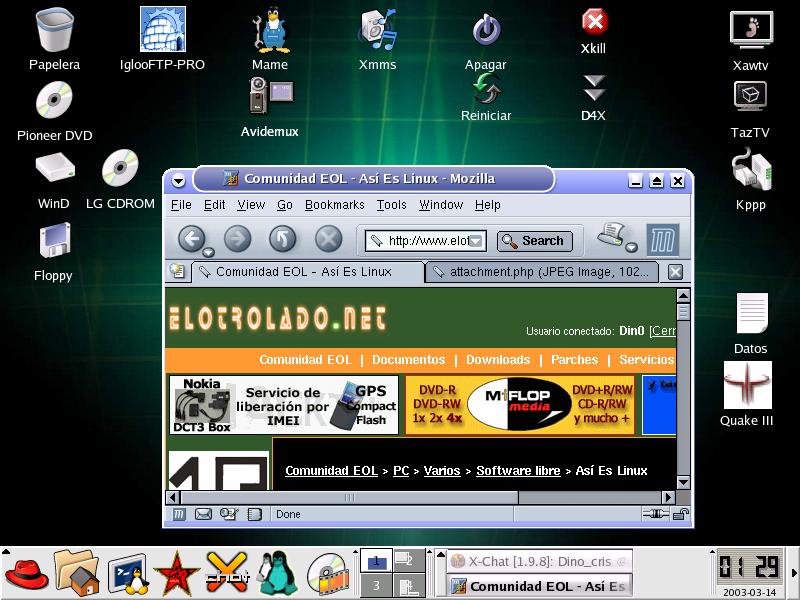Open the Mame desktop icon
The width and height of the screenshot is (800, 600).
click(271, 31)
